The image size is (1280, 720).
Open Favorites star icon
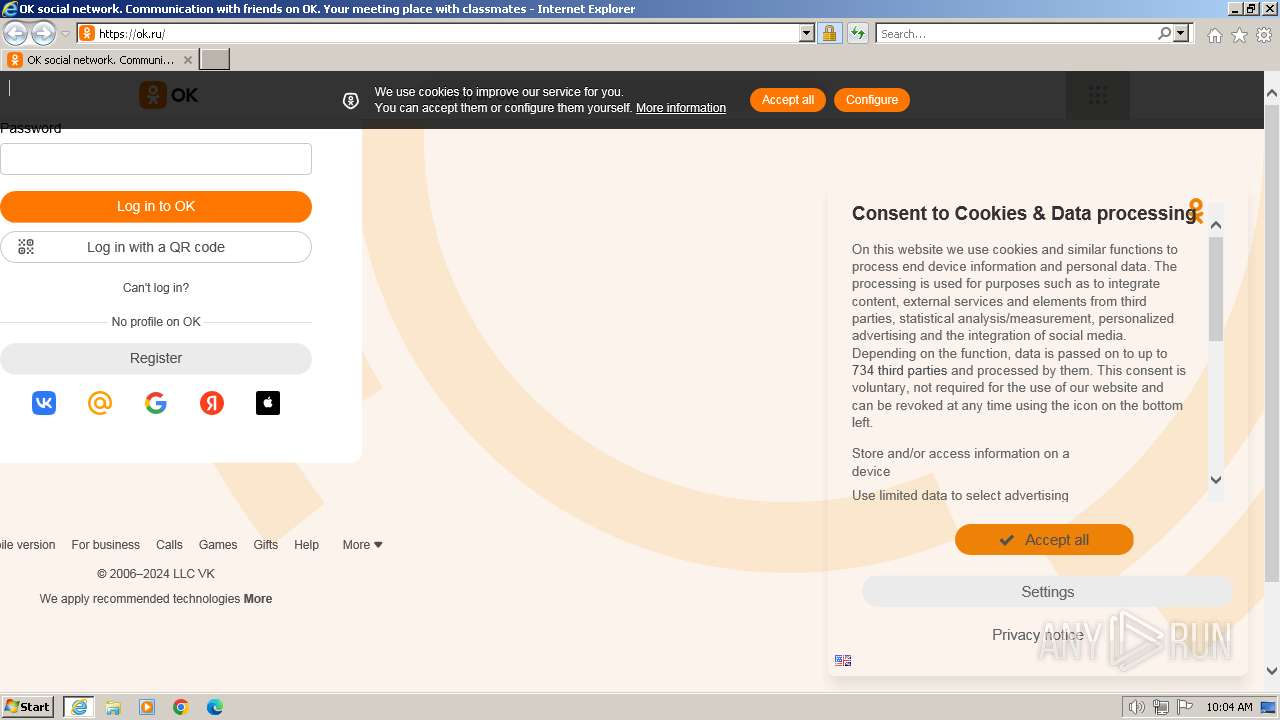pyautogui.click(x=1239, y=35)
